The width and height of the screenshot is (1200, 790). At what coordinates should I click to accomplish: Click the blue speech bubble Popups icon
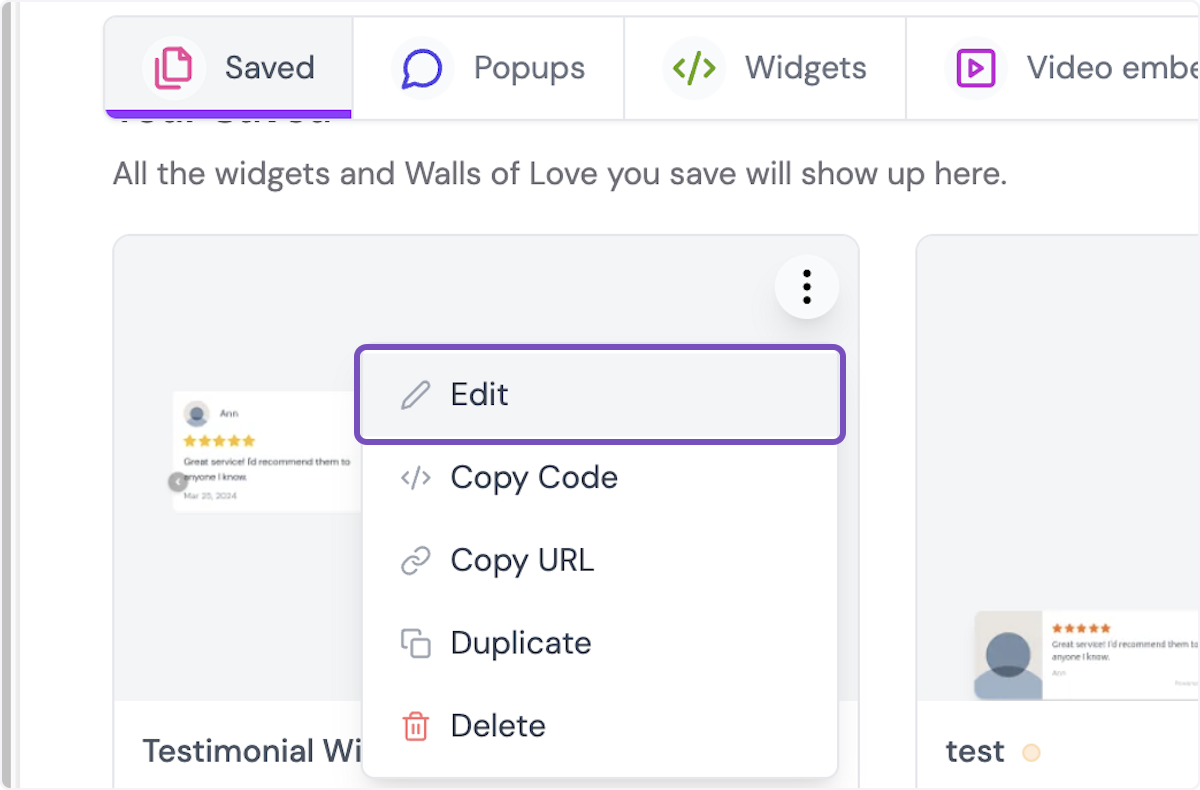420,67
